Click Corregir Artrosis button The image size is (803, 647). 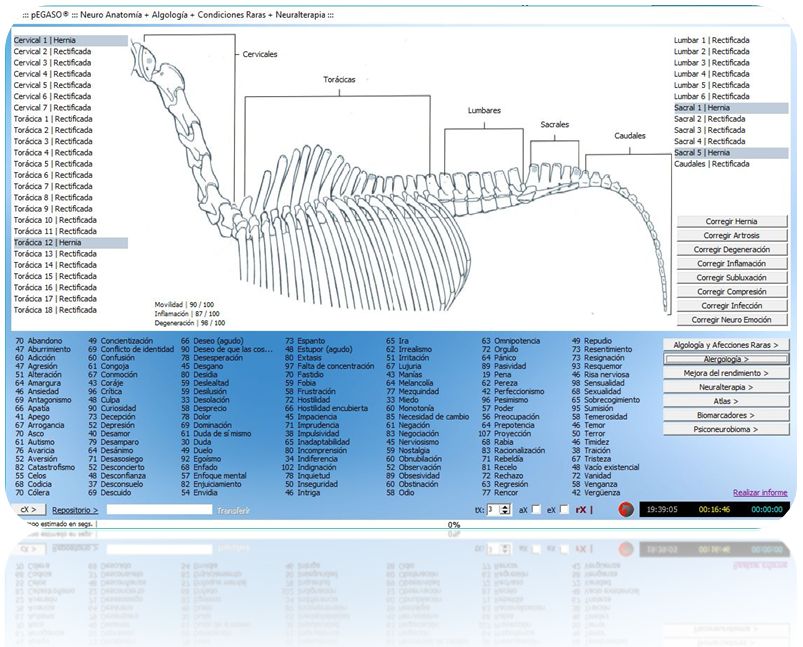(732, 235)
